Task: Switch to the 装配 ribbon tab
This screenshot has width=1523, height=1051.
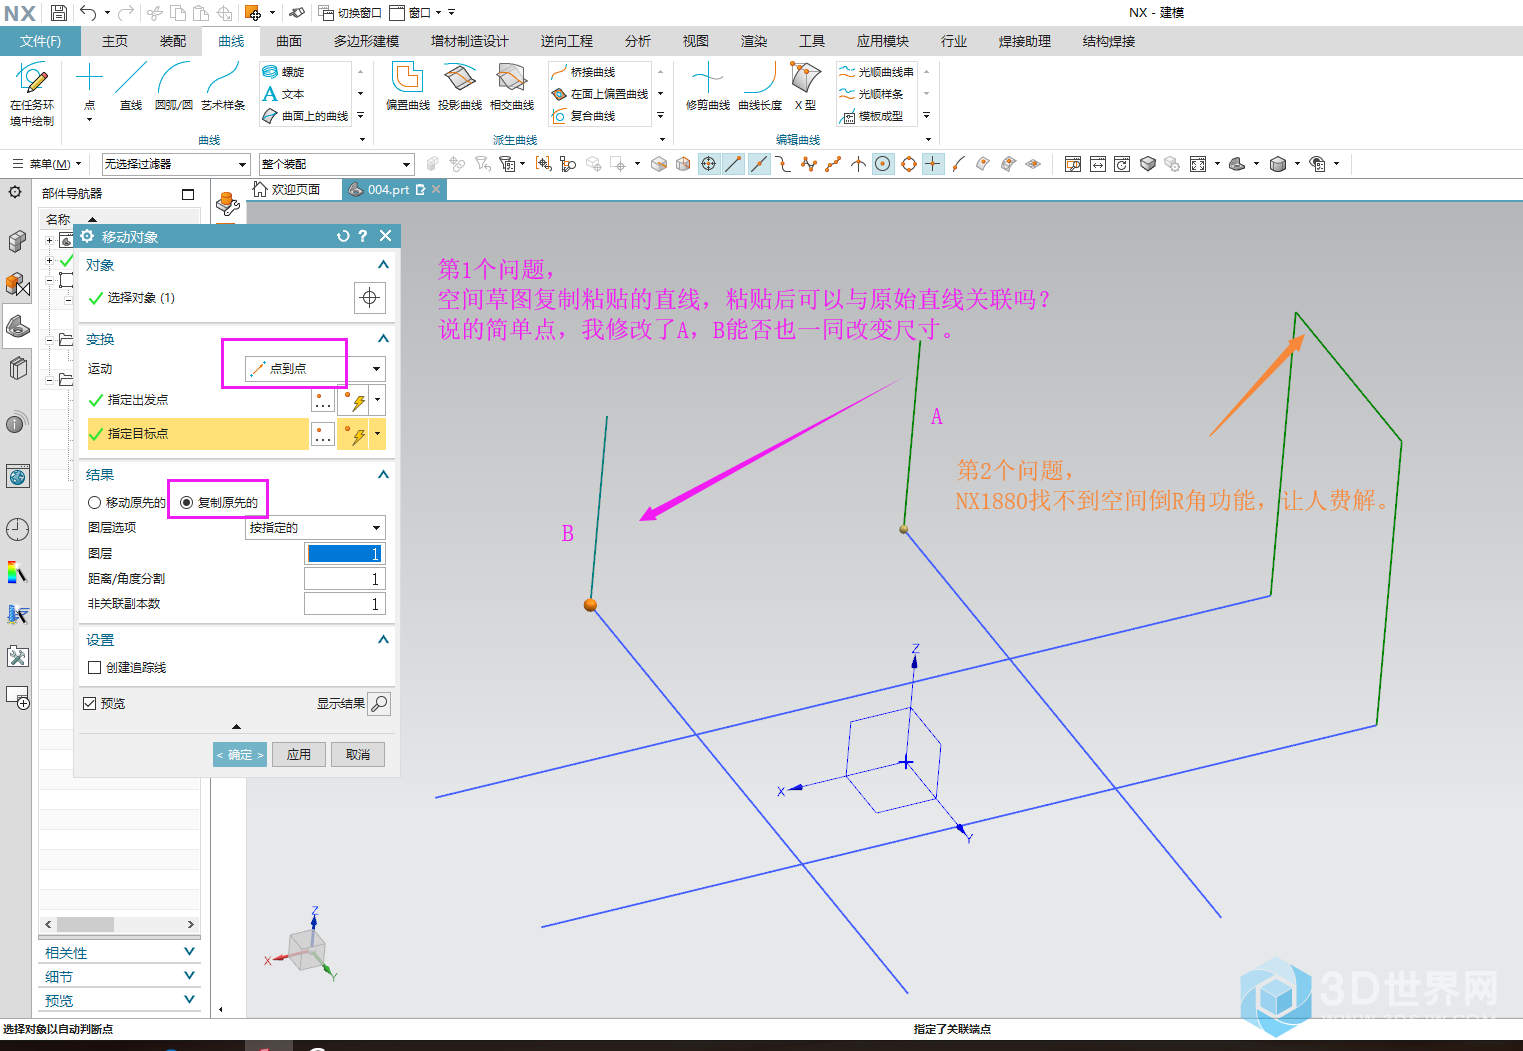Action: coord(173,41)
